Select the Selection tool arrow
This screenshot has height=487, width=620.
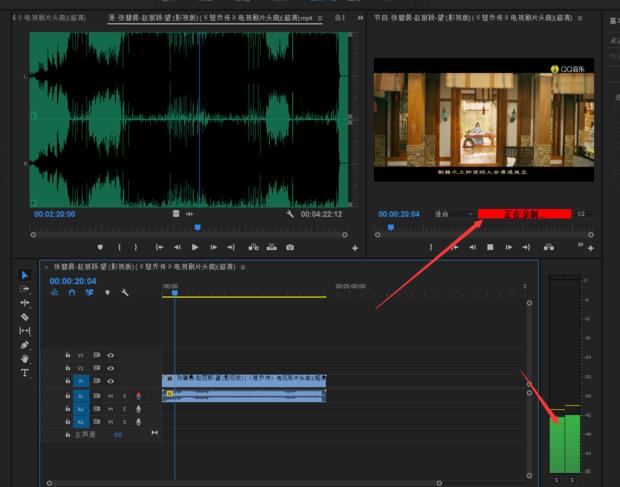(25, 275)
